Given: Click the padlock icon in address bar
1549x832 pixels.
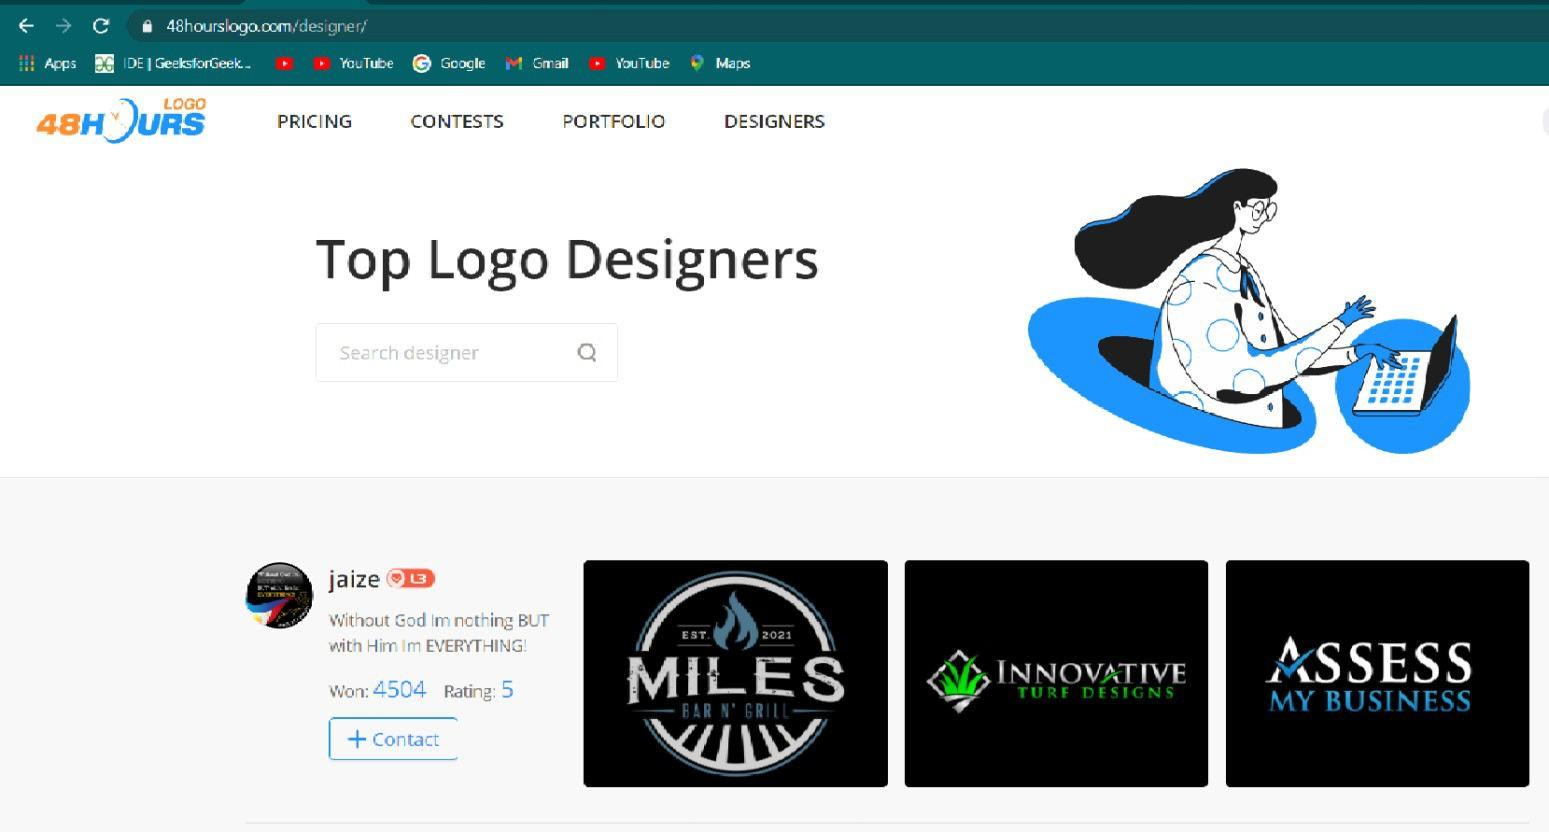Looking at the screenshot, I should click(x=147, y=26).
